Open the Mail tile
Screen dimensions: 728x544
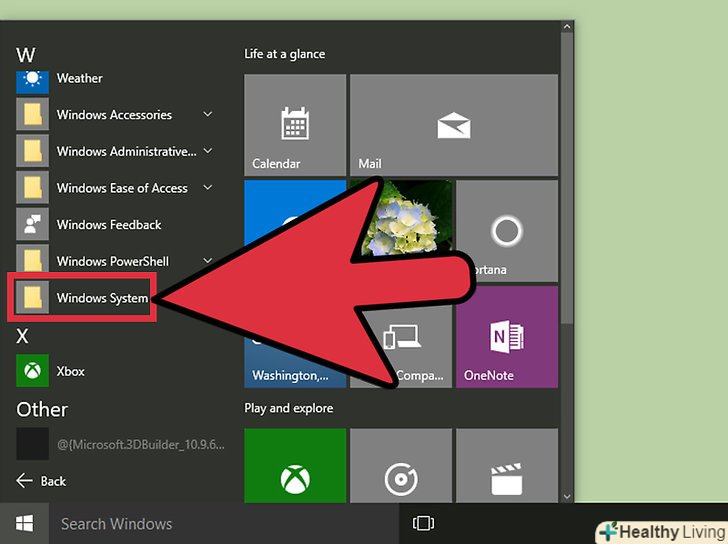[454, 125]
